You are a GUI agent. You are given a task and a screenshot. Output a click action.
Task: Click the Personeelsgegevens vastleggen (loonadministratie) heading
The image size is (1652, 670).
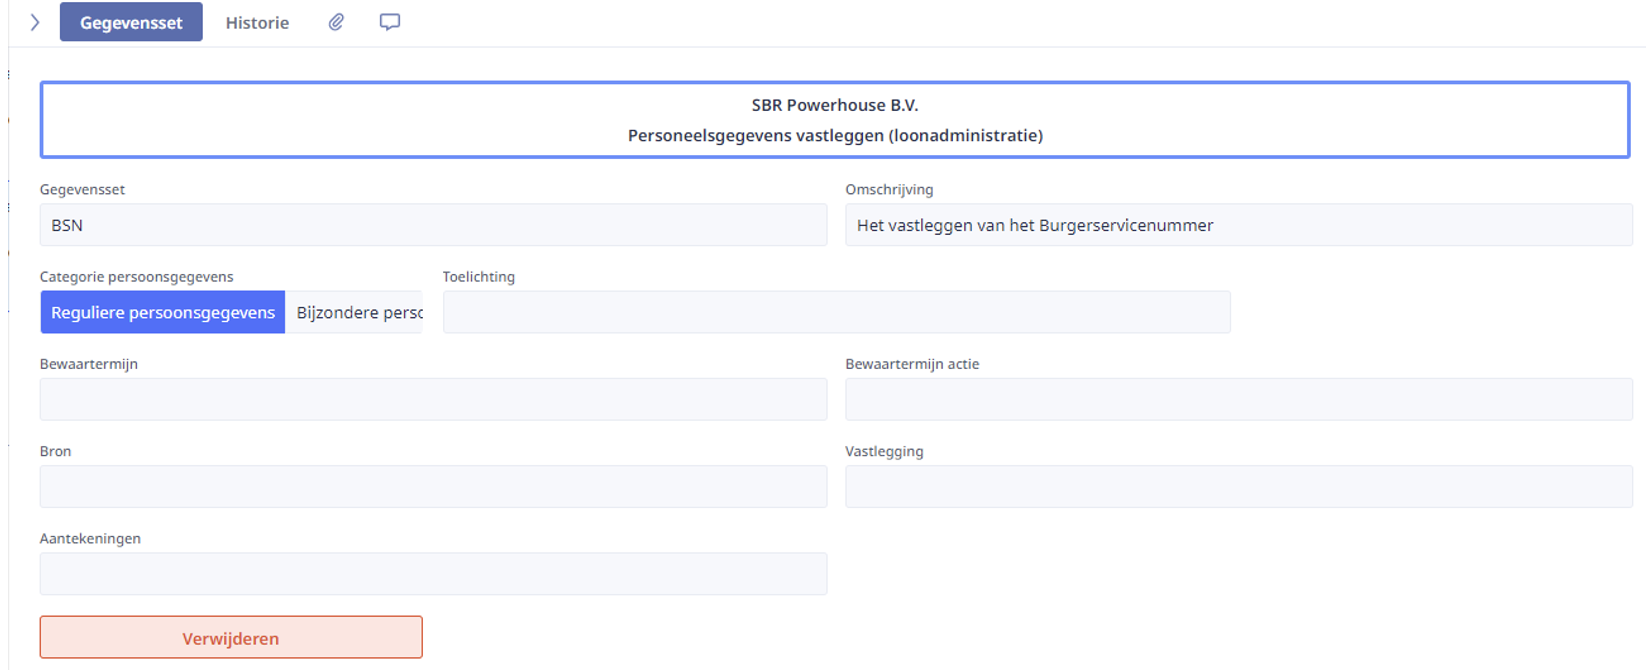(835, 135)
